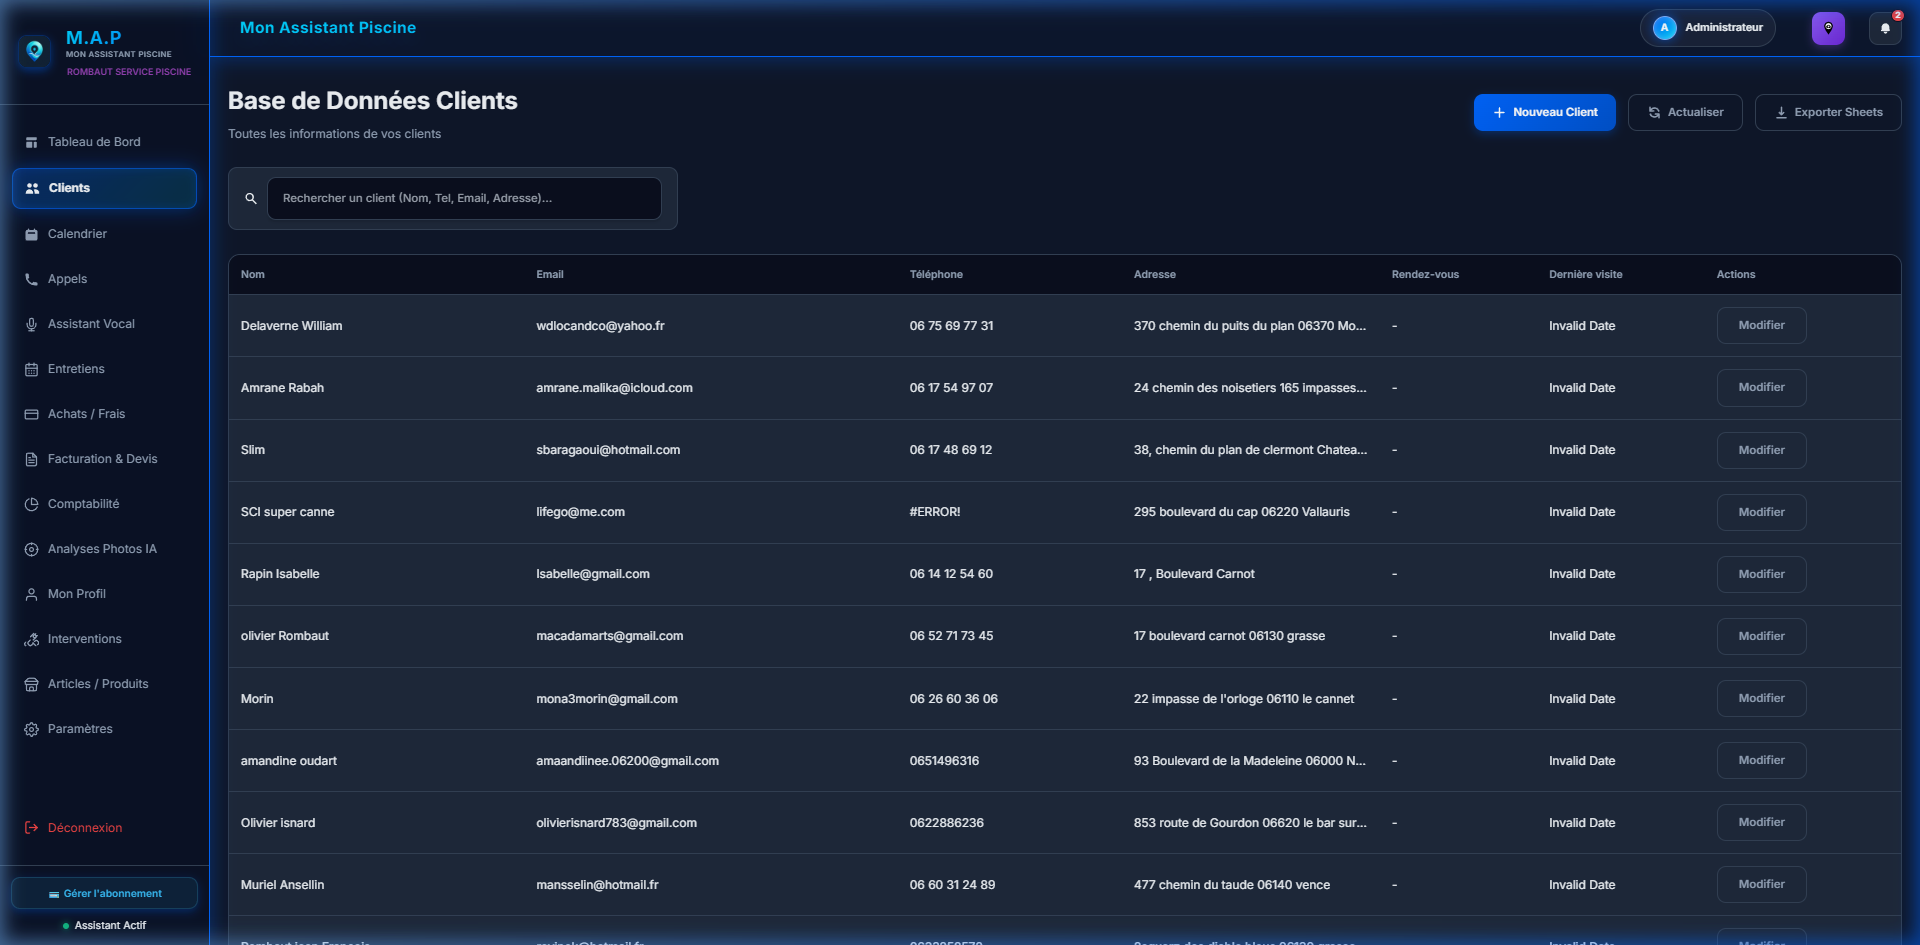The height and width of the screenshot is (945, 1920).
Task: Open Tableau de Bord in sidebar
Action: (x=94, y=142)
